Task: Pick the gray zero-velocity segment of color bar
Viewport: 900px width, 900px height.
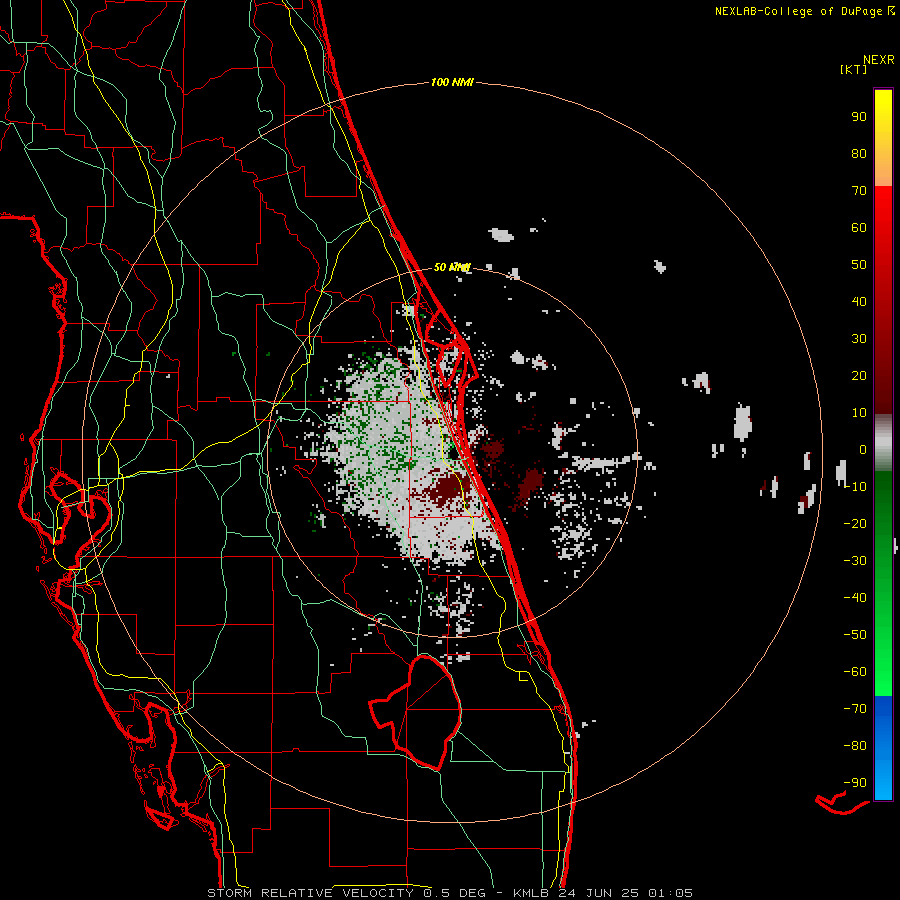Action: click(x=883, y=443)
